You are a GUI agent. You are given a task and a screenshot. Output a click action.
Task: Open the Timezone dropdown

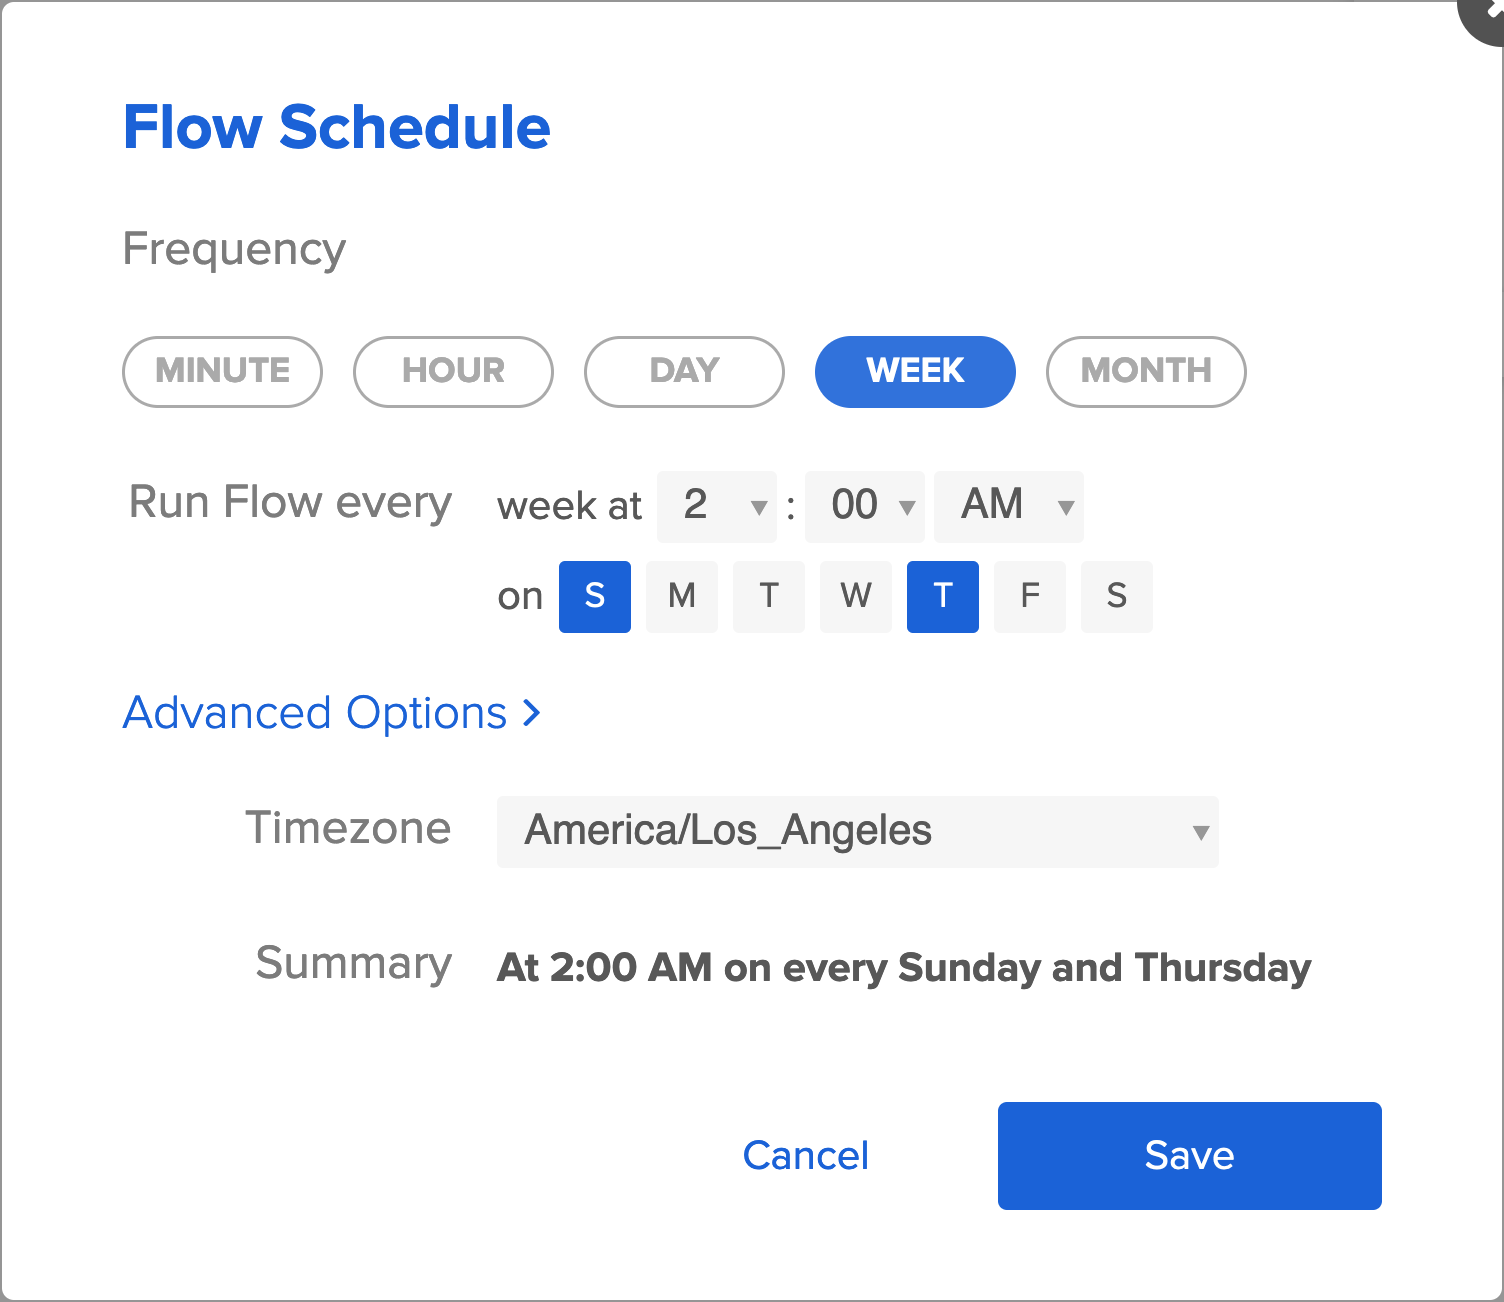(858, 831)
